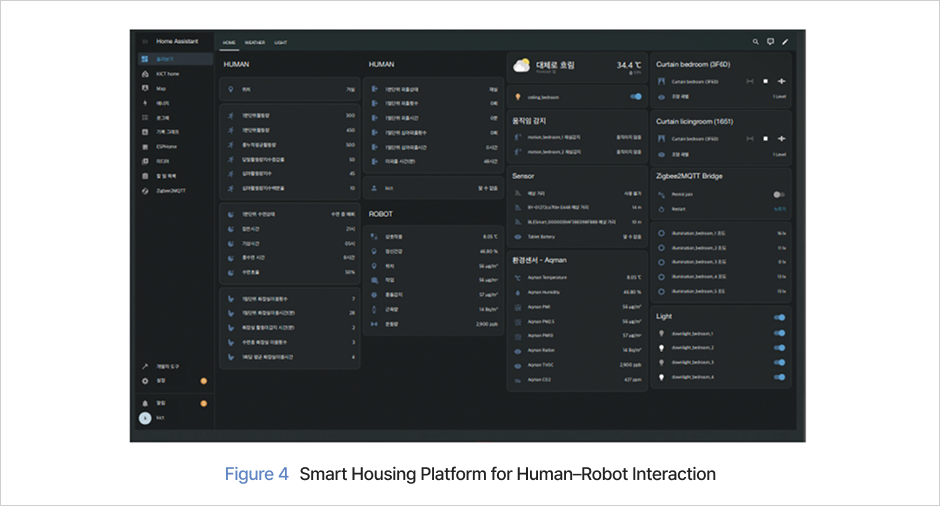Image resolution: width=940 pixels, height=506 pixels.
Task: Open the search magnifier in top bar
Action: pyautogui.click(x=755, y=42)
